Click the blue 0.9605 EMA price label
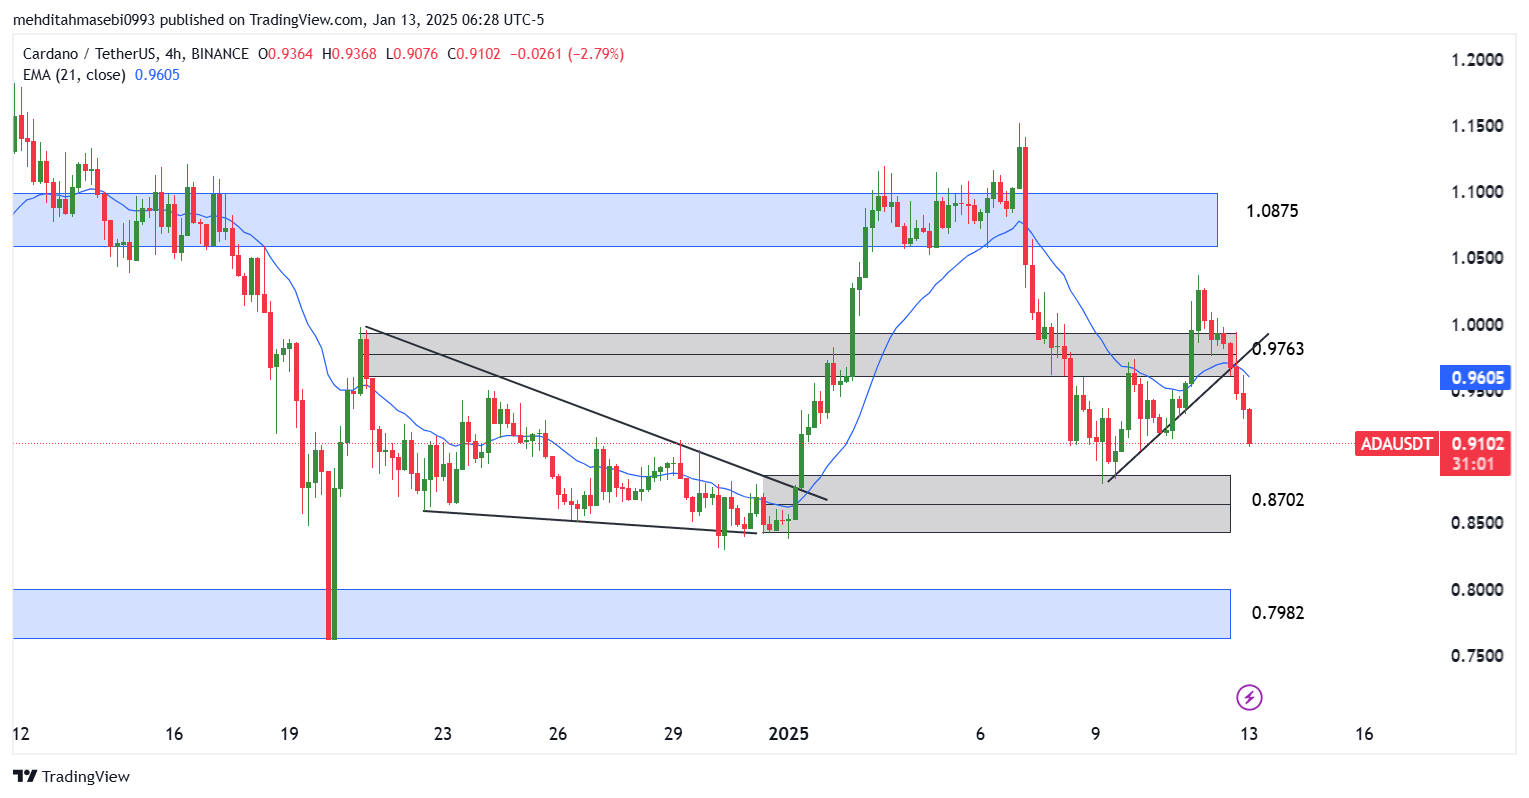Screen dimensions: 1529x798 pyautogui.click(x=1475, y=378)
